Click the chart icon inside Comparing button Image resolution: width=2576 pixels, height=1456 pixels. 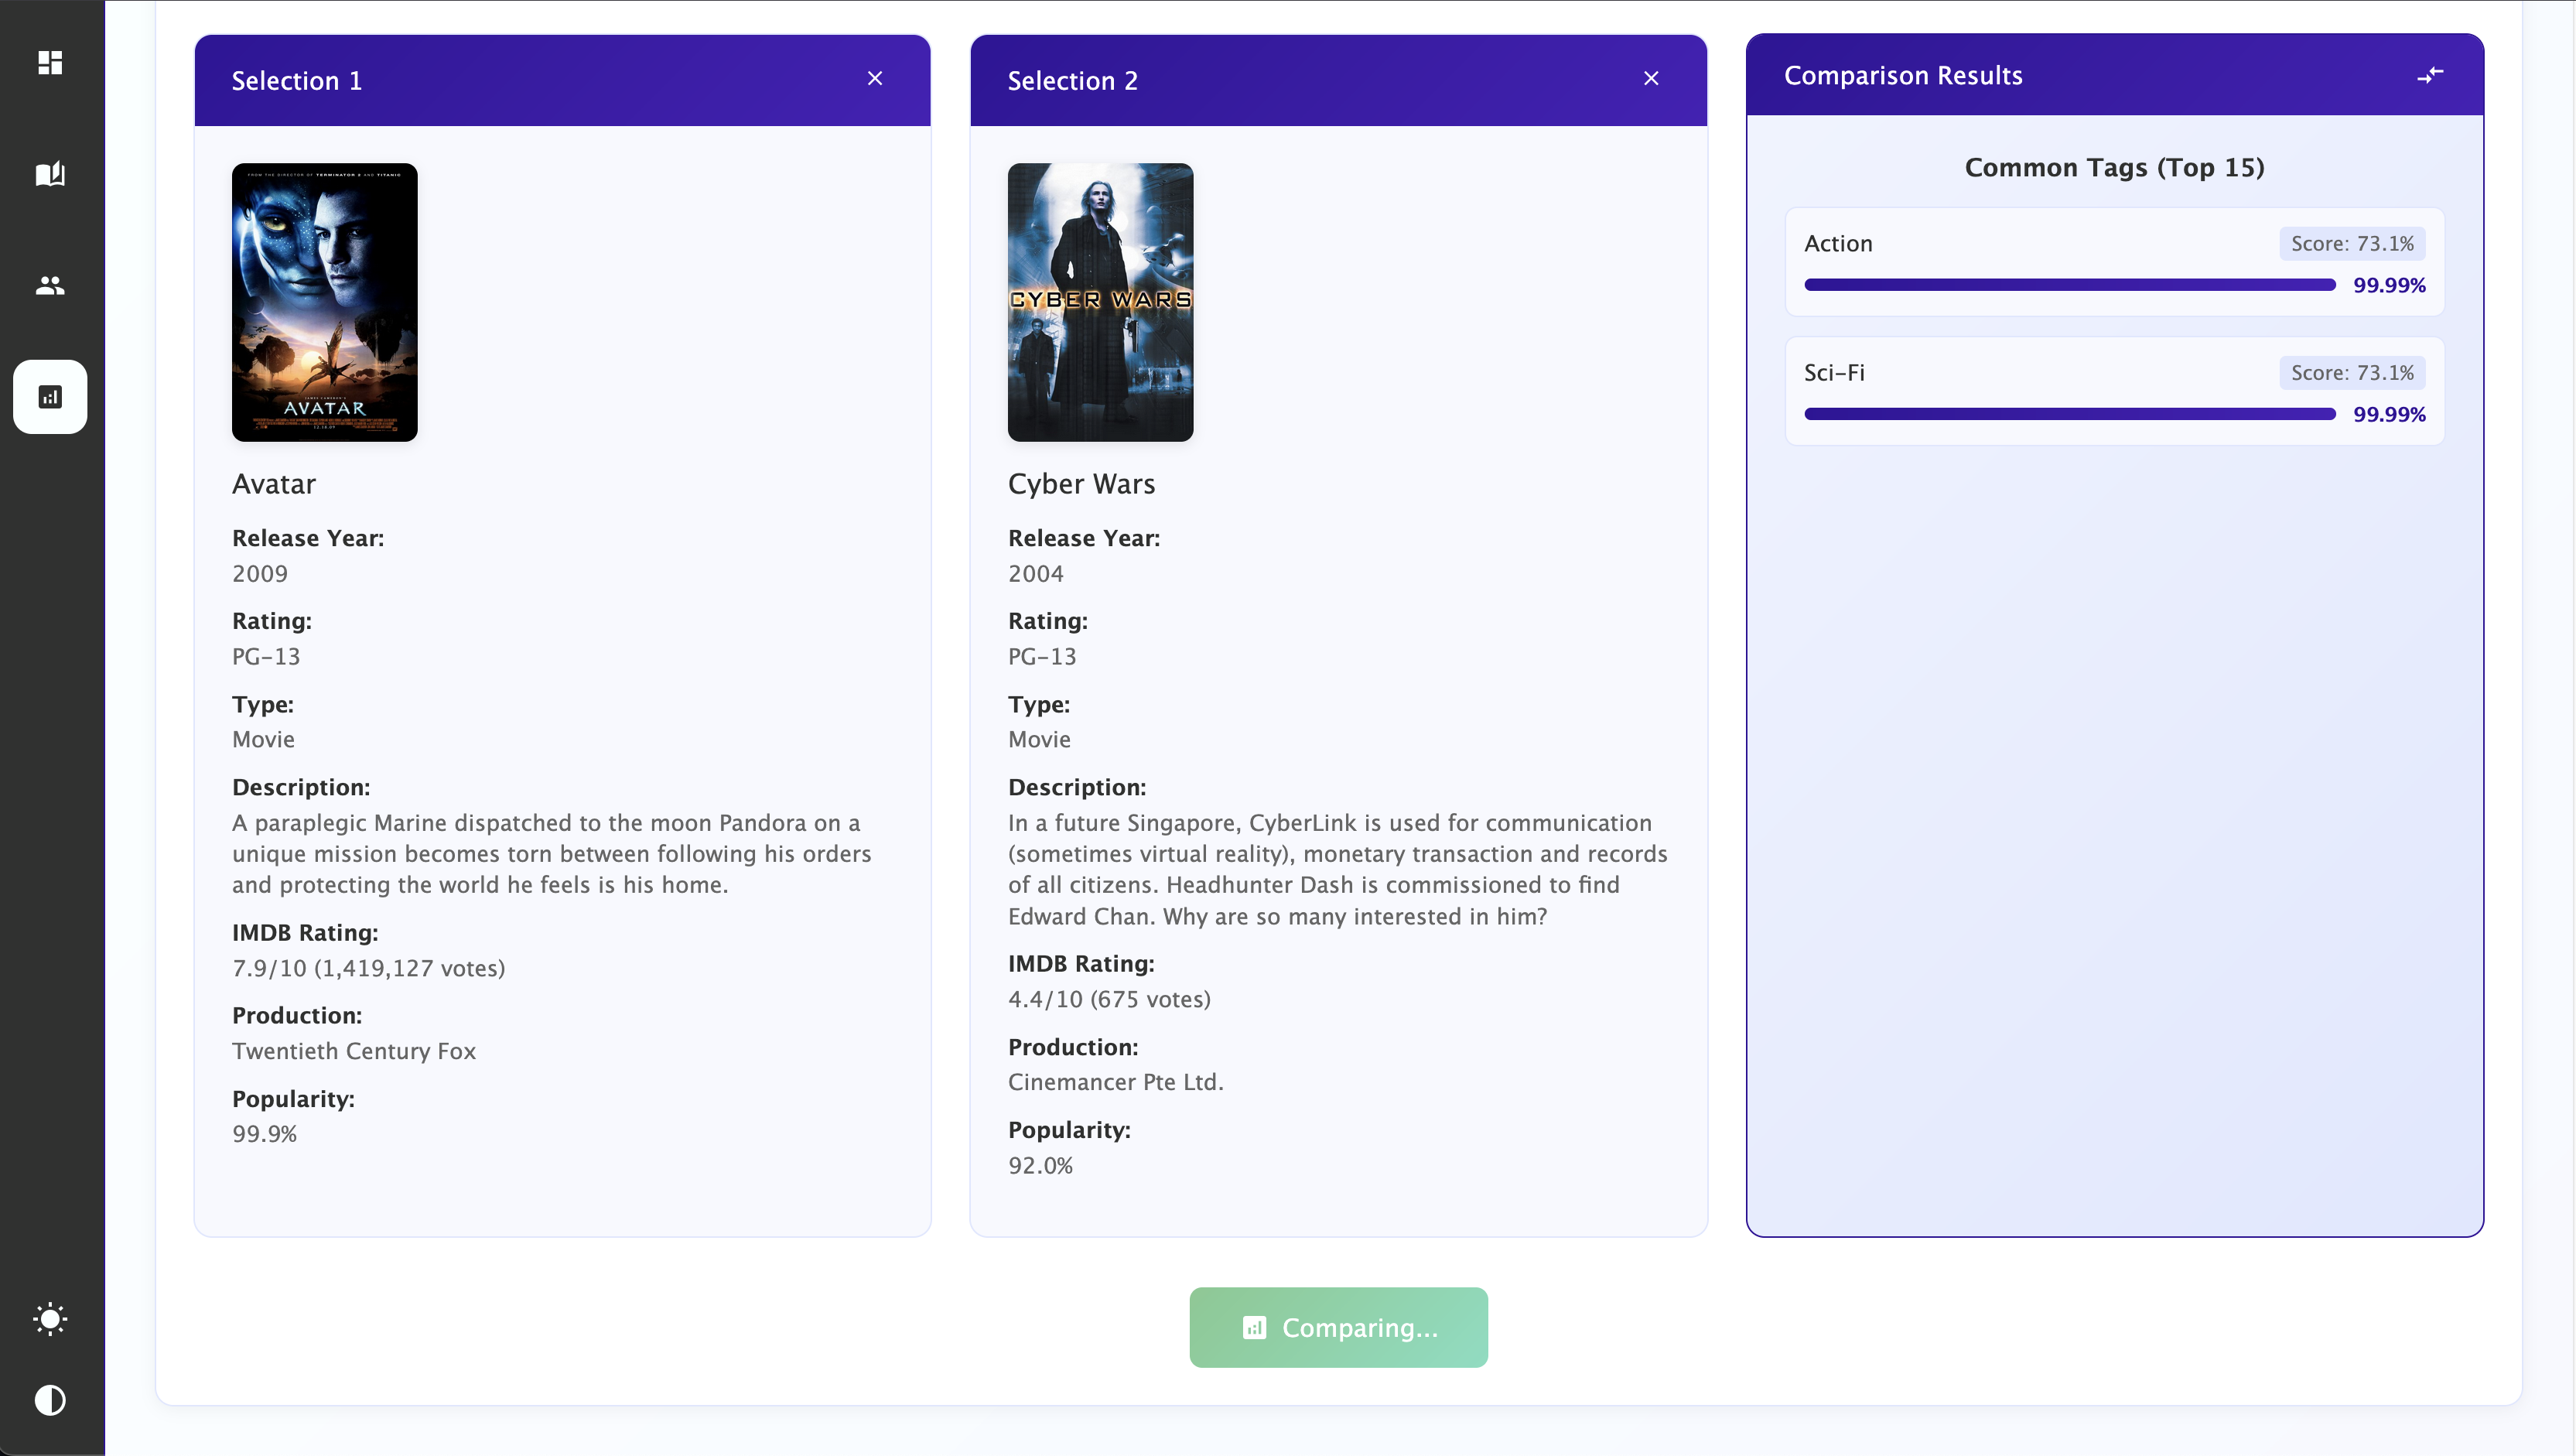point(1254,1327)
